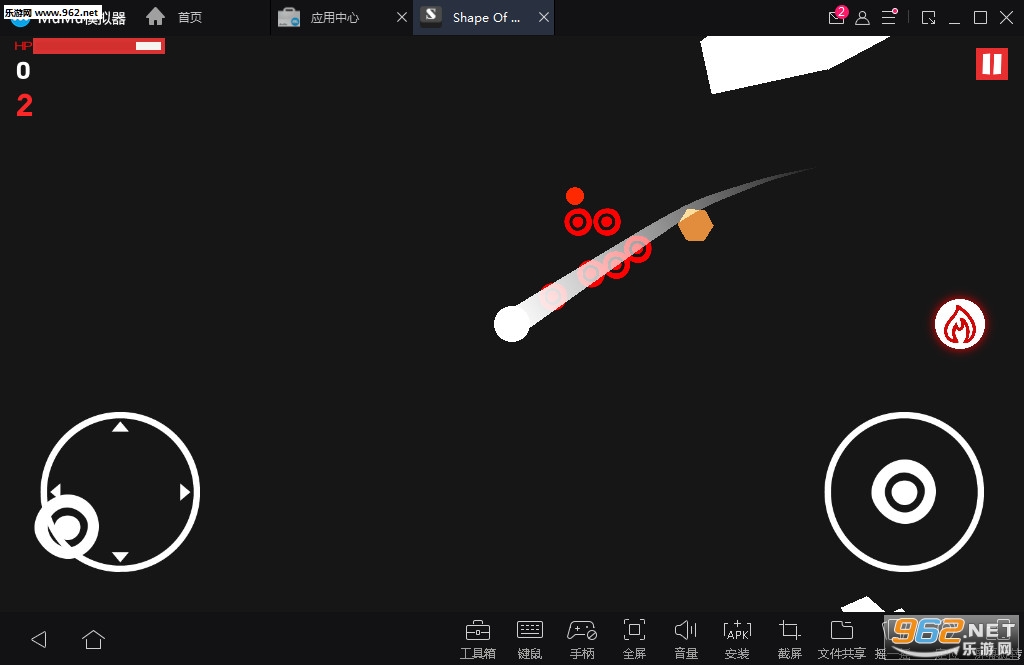
Task: Open the 键鼠 keyboard mouse settings
Action: (530, 640)
